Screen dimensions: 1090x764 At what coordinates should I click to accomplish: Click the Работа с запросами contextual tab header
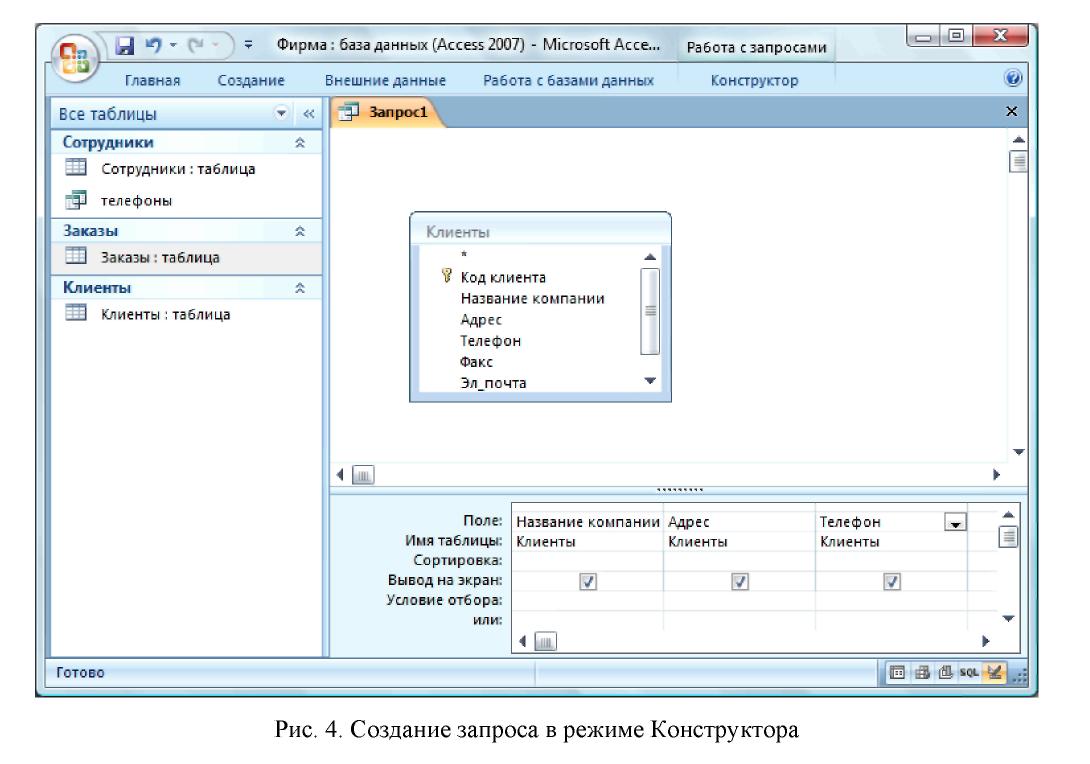(756, 47)
